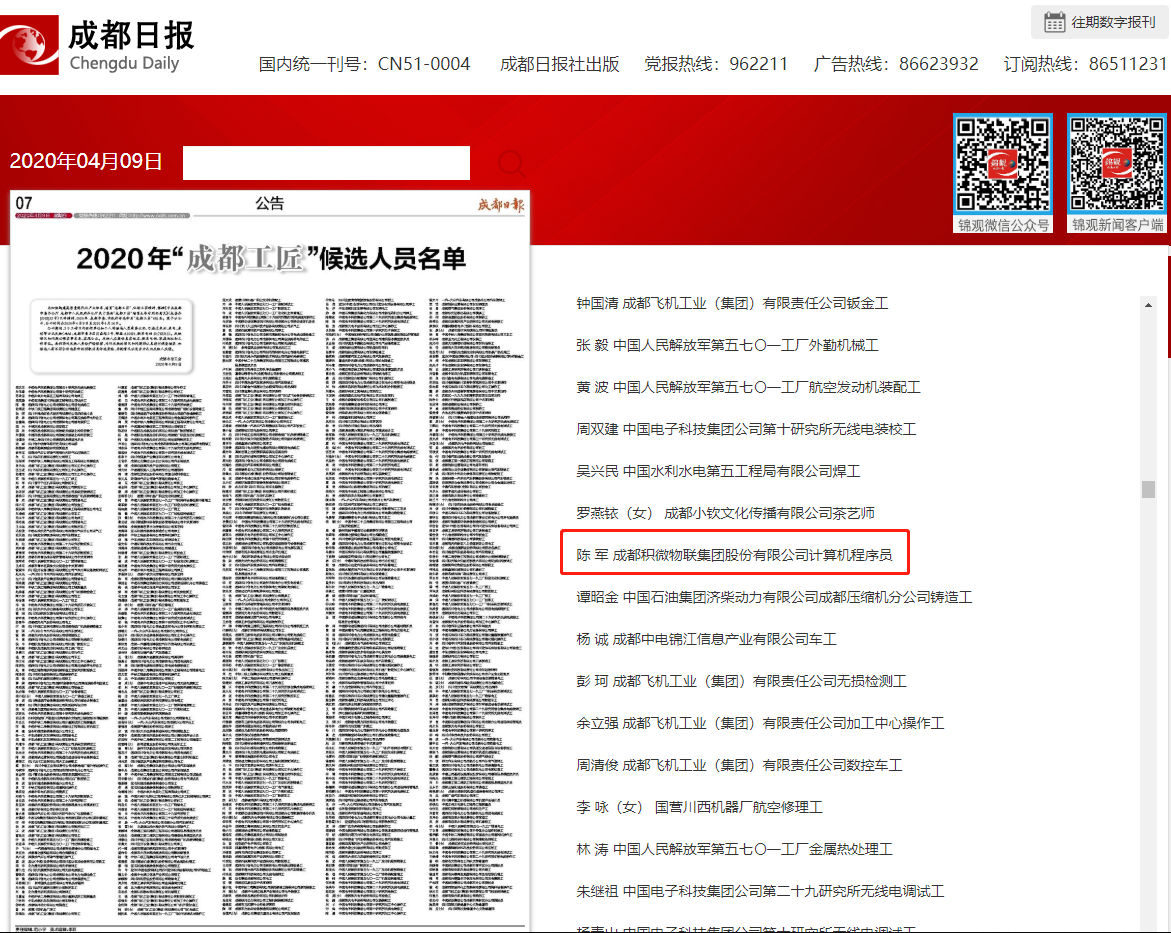The height and width of the screenshot is (933, 1171).
Task: Click the Chengdu Daily globe logo
Action: click(28, 45)
